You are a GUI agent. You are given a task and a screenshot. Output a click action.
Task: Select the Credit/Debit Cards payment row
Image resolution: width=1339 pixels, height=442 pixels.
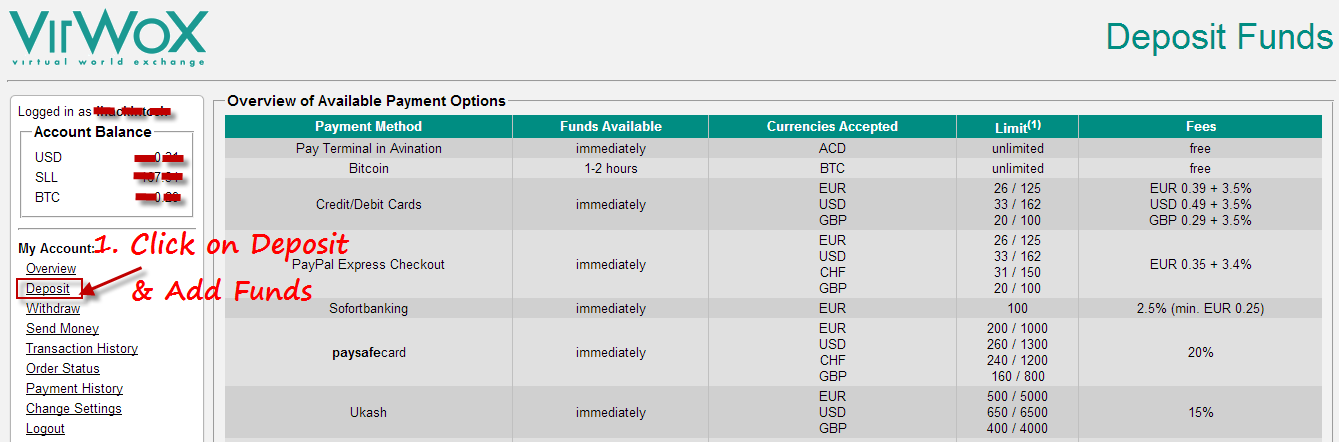(x=773, y=205)
